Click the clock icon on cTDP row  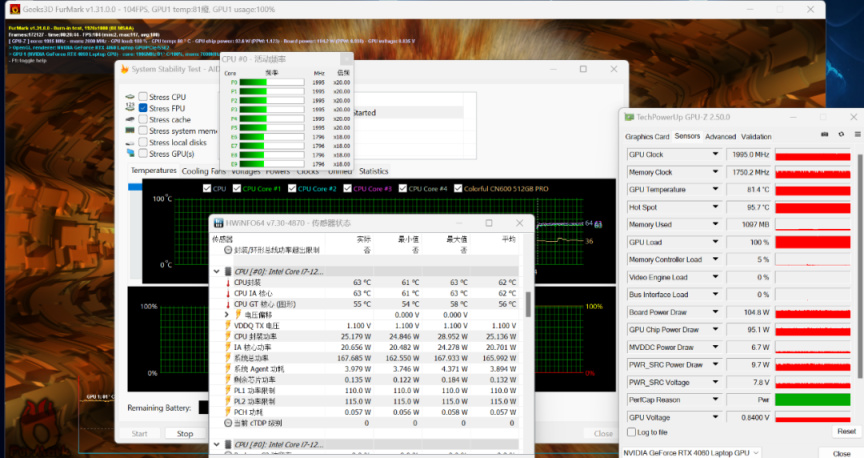228,423
